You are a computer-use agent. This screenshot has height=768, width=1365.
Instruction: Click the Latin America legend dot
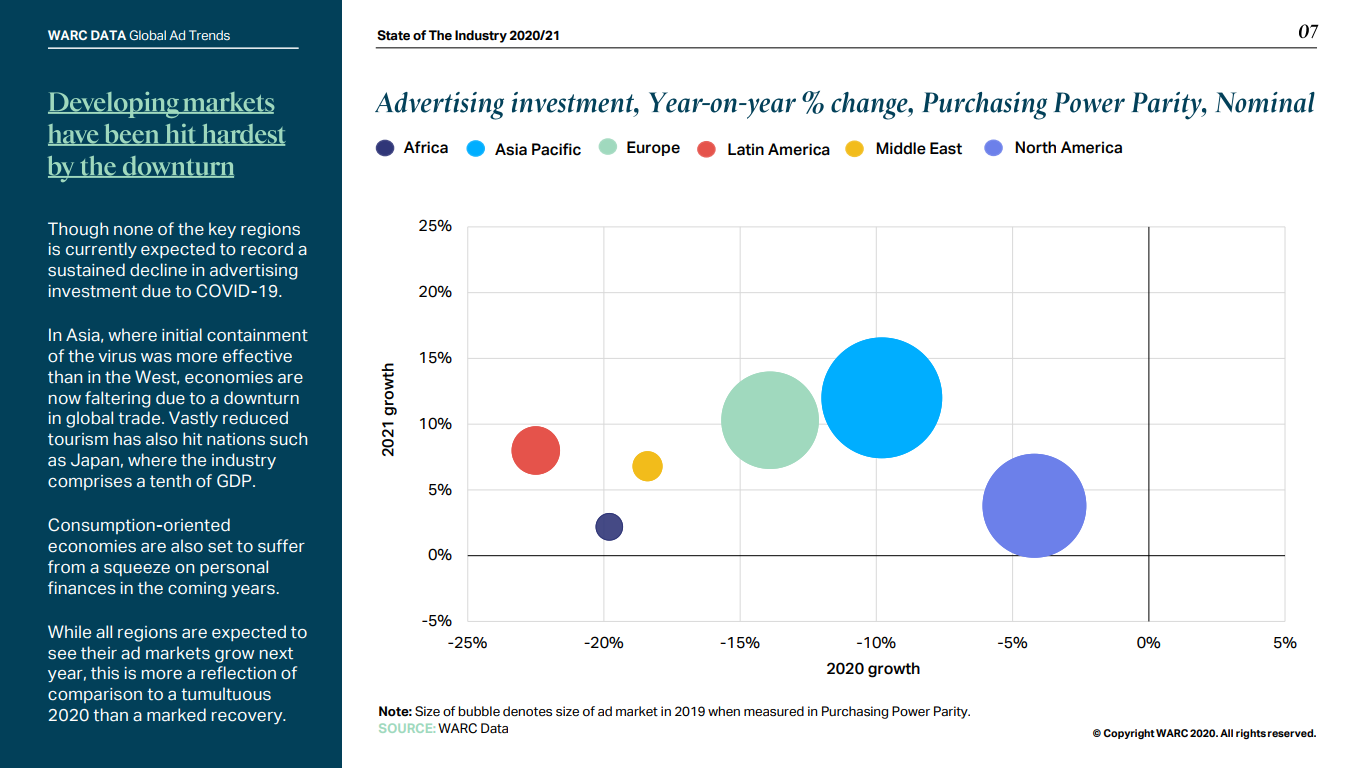707,149
